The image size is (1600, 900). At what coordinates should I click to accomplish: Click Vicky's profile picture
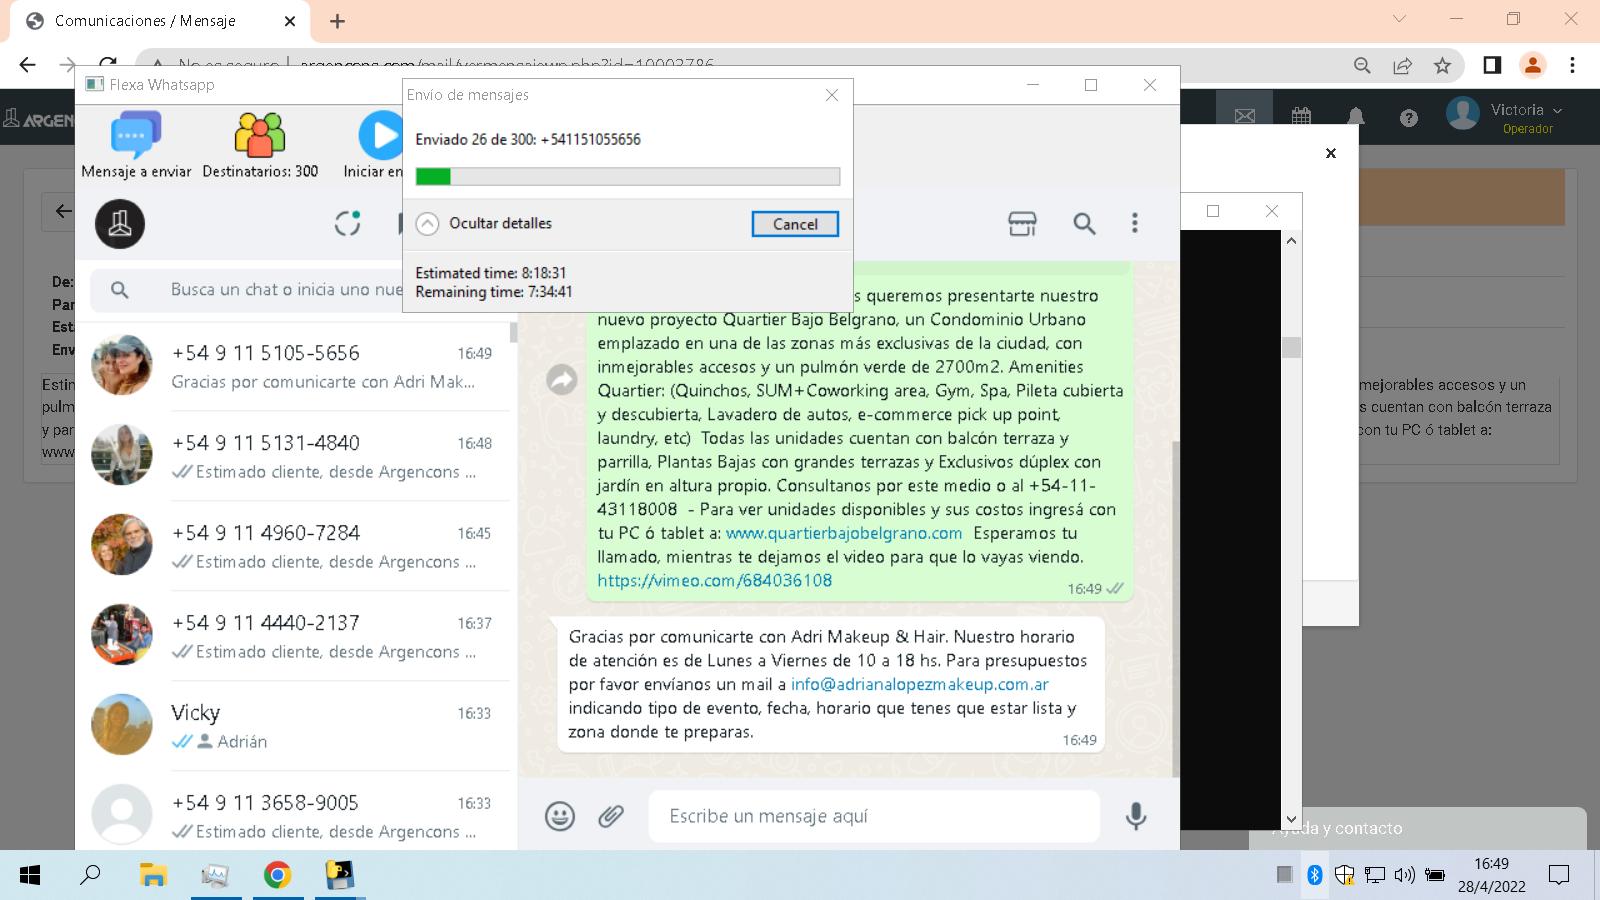(122, 725)
